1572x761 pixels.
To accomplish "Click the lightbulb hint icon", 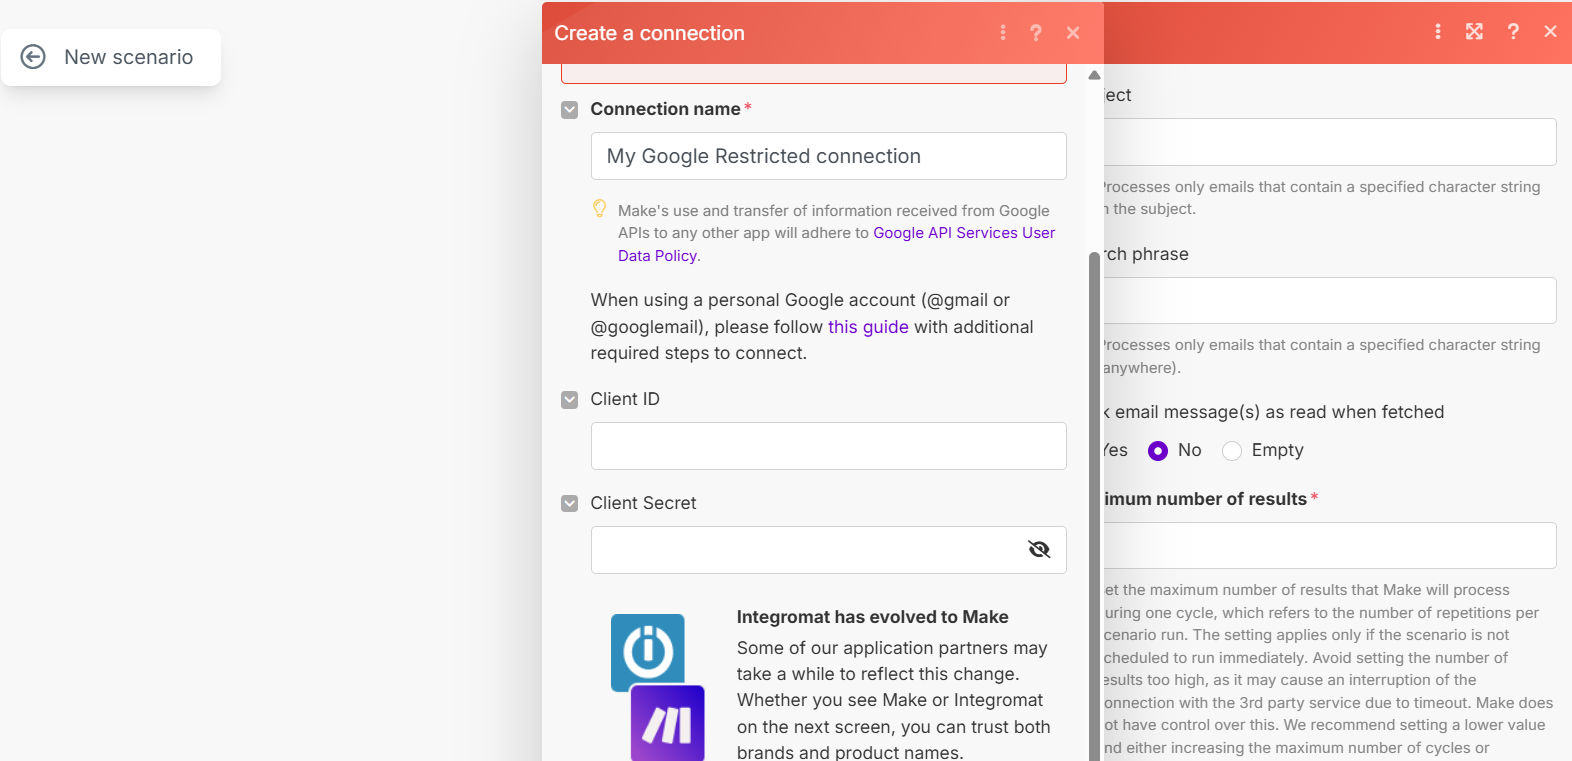I will 599,209.
